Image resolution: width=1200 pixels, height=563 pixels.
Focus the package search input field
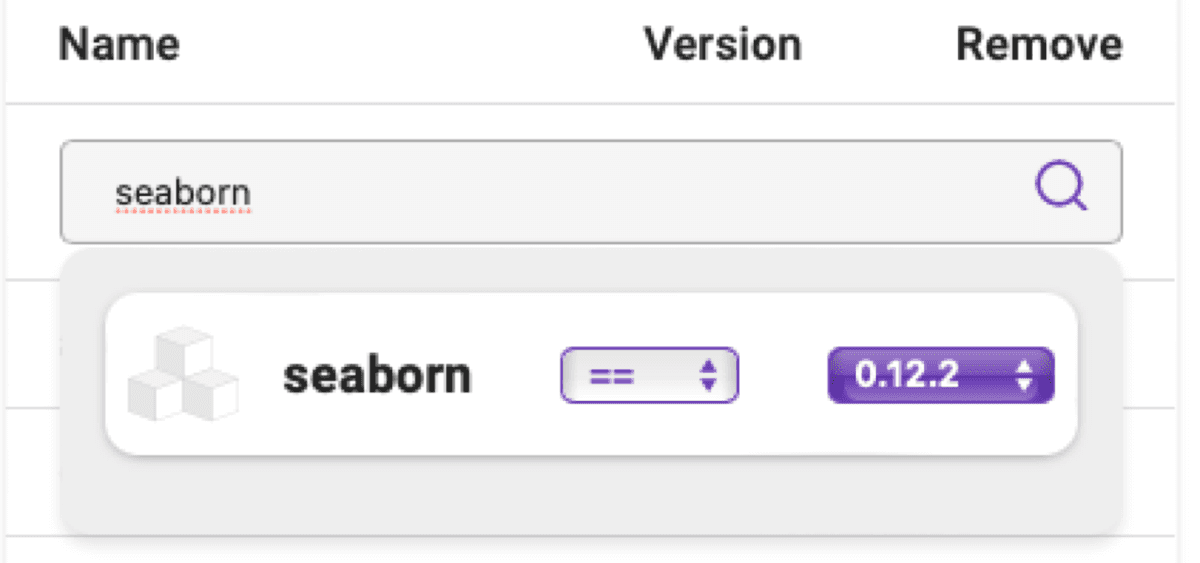point(591,191)
